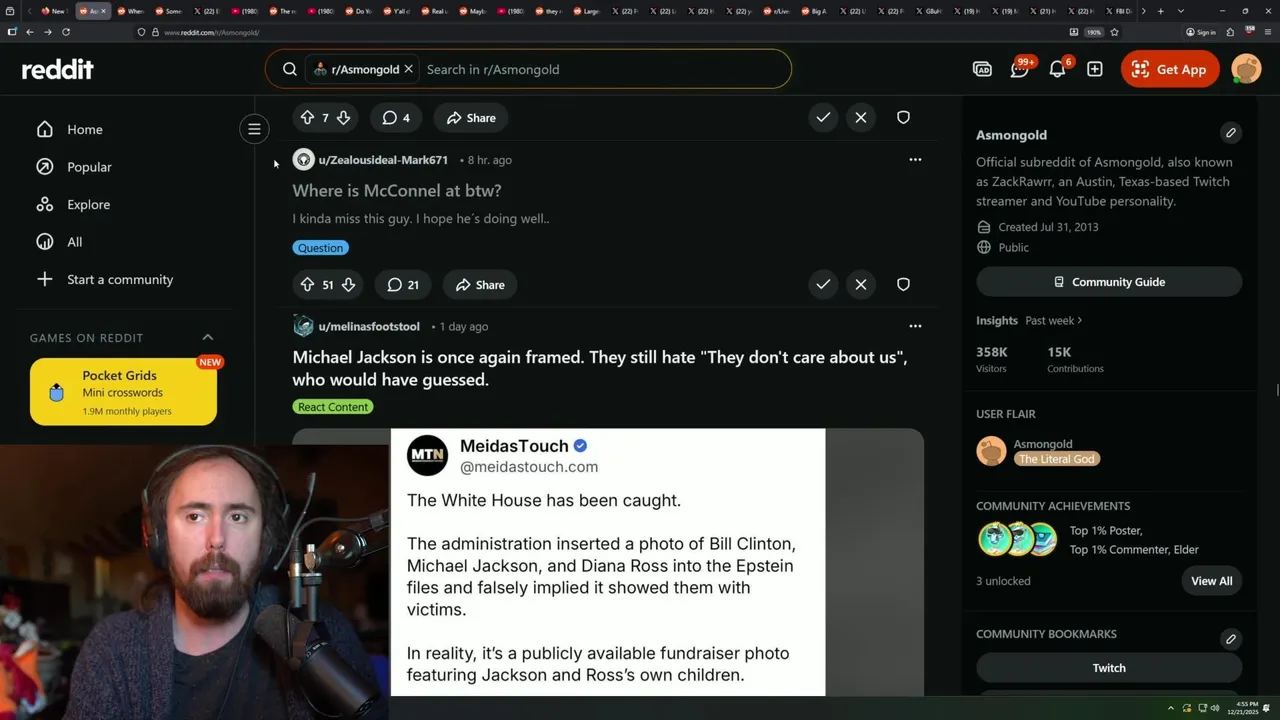Click the React Content flair tag
Image resolution: width=1280 pixels, height=720 pixels.
(x=333, y=407)
